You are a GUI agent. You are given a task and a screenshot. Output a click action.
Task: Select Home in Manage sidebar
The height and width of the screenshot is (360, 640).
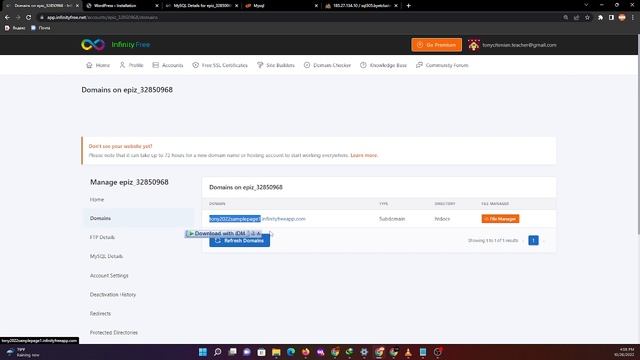click(97, 200)
